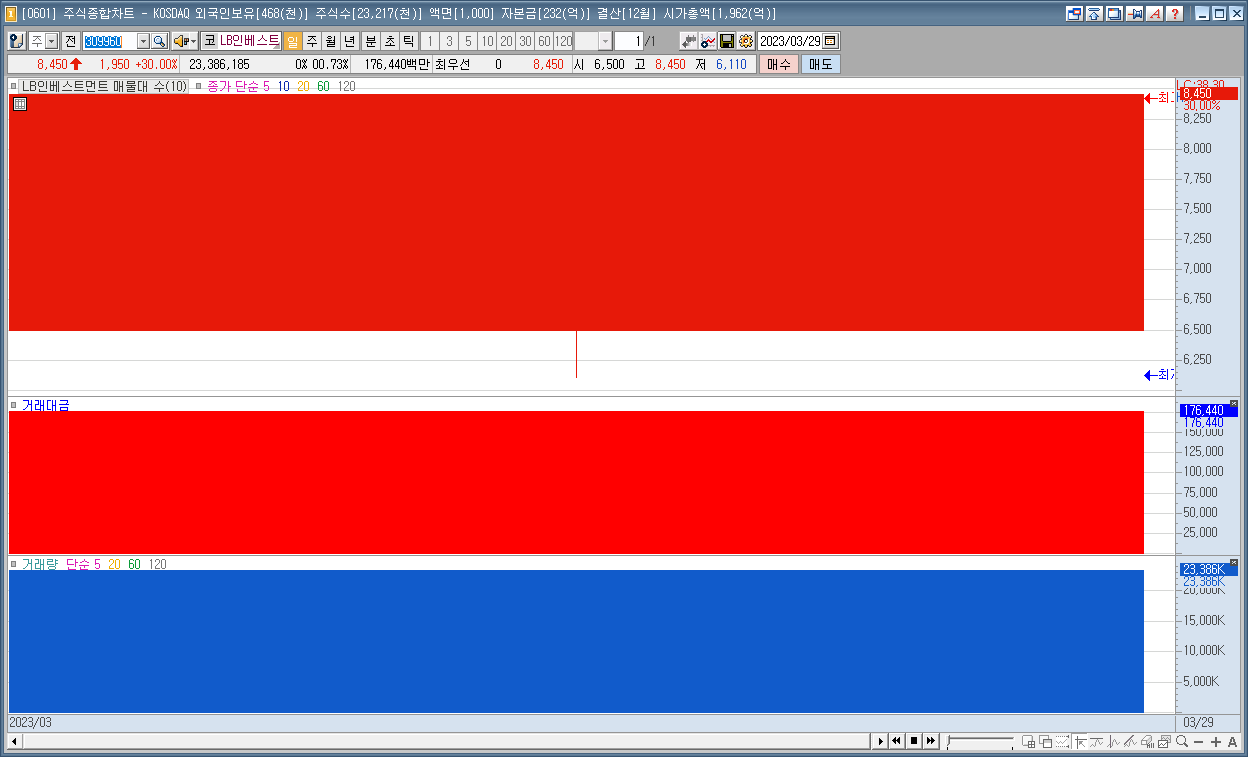Click the minus zoom-out icon
Screen dimensions: 1248x757
1198,741
